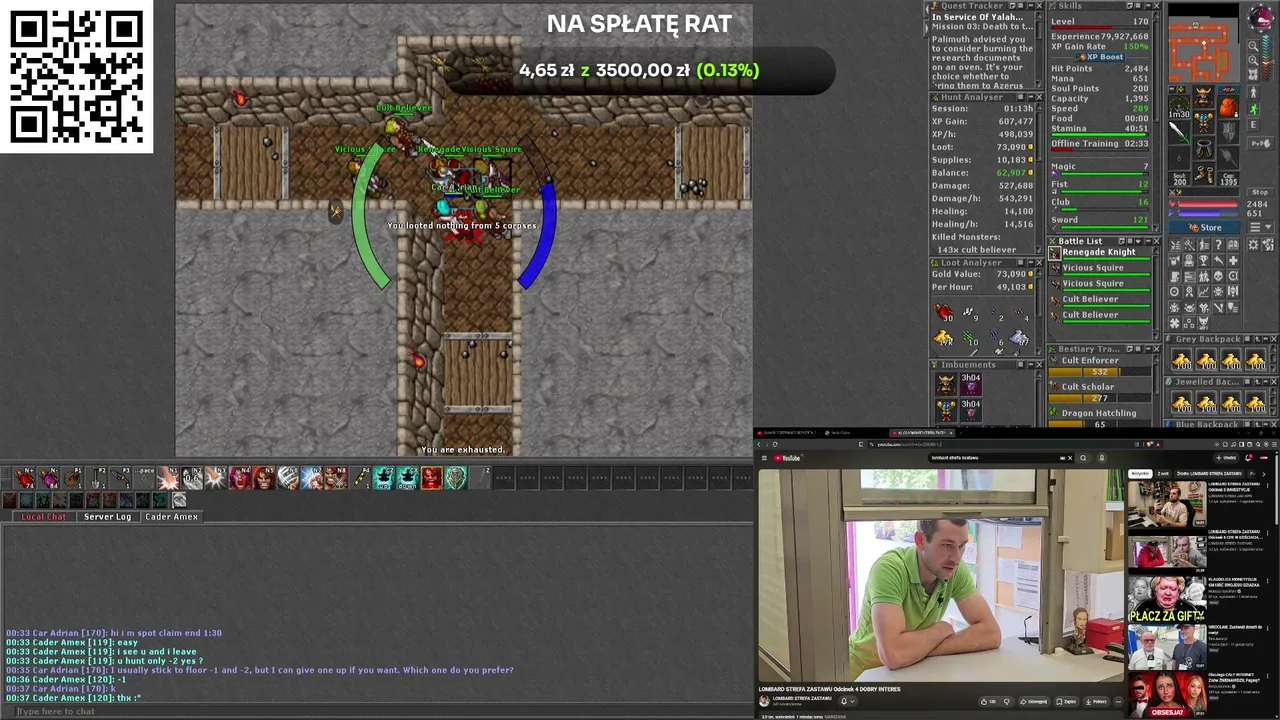Click the orange minimap

[x=1203, y=49]
